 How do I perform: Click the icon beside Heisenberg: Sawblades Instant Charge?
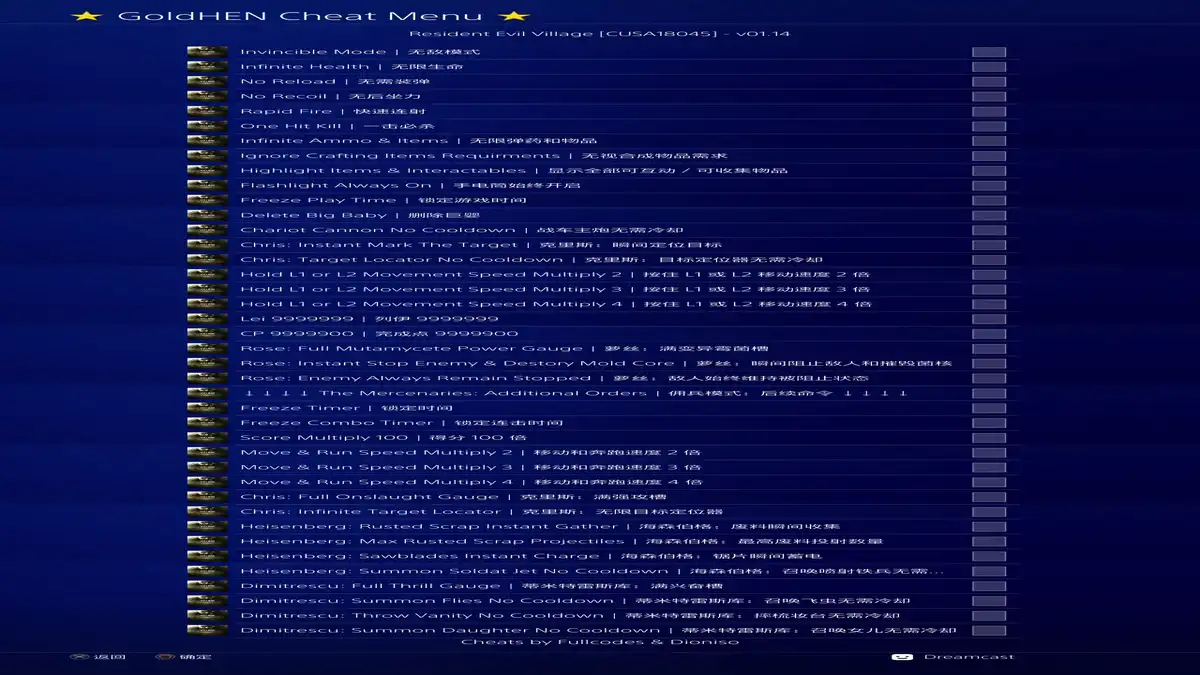(207, 556)
